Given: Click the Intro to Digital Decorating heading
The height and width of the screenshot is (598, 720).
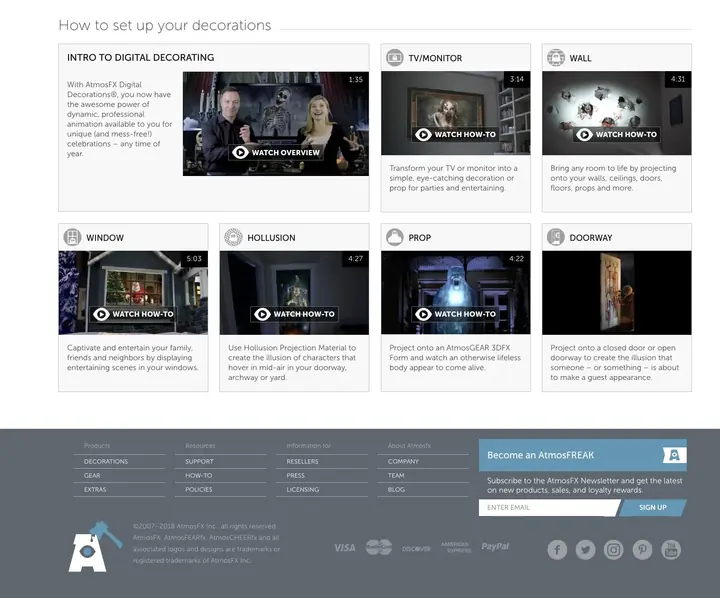Looking at the screenshot, I should tap(141, 57).
